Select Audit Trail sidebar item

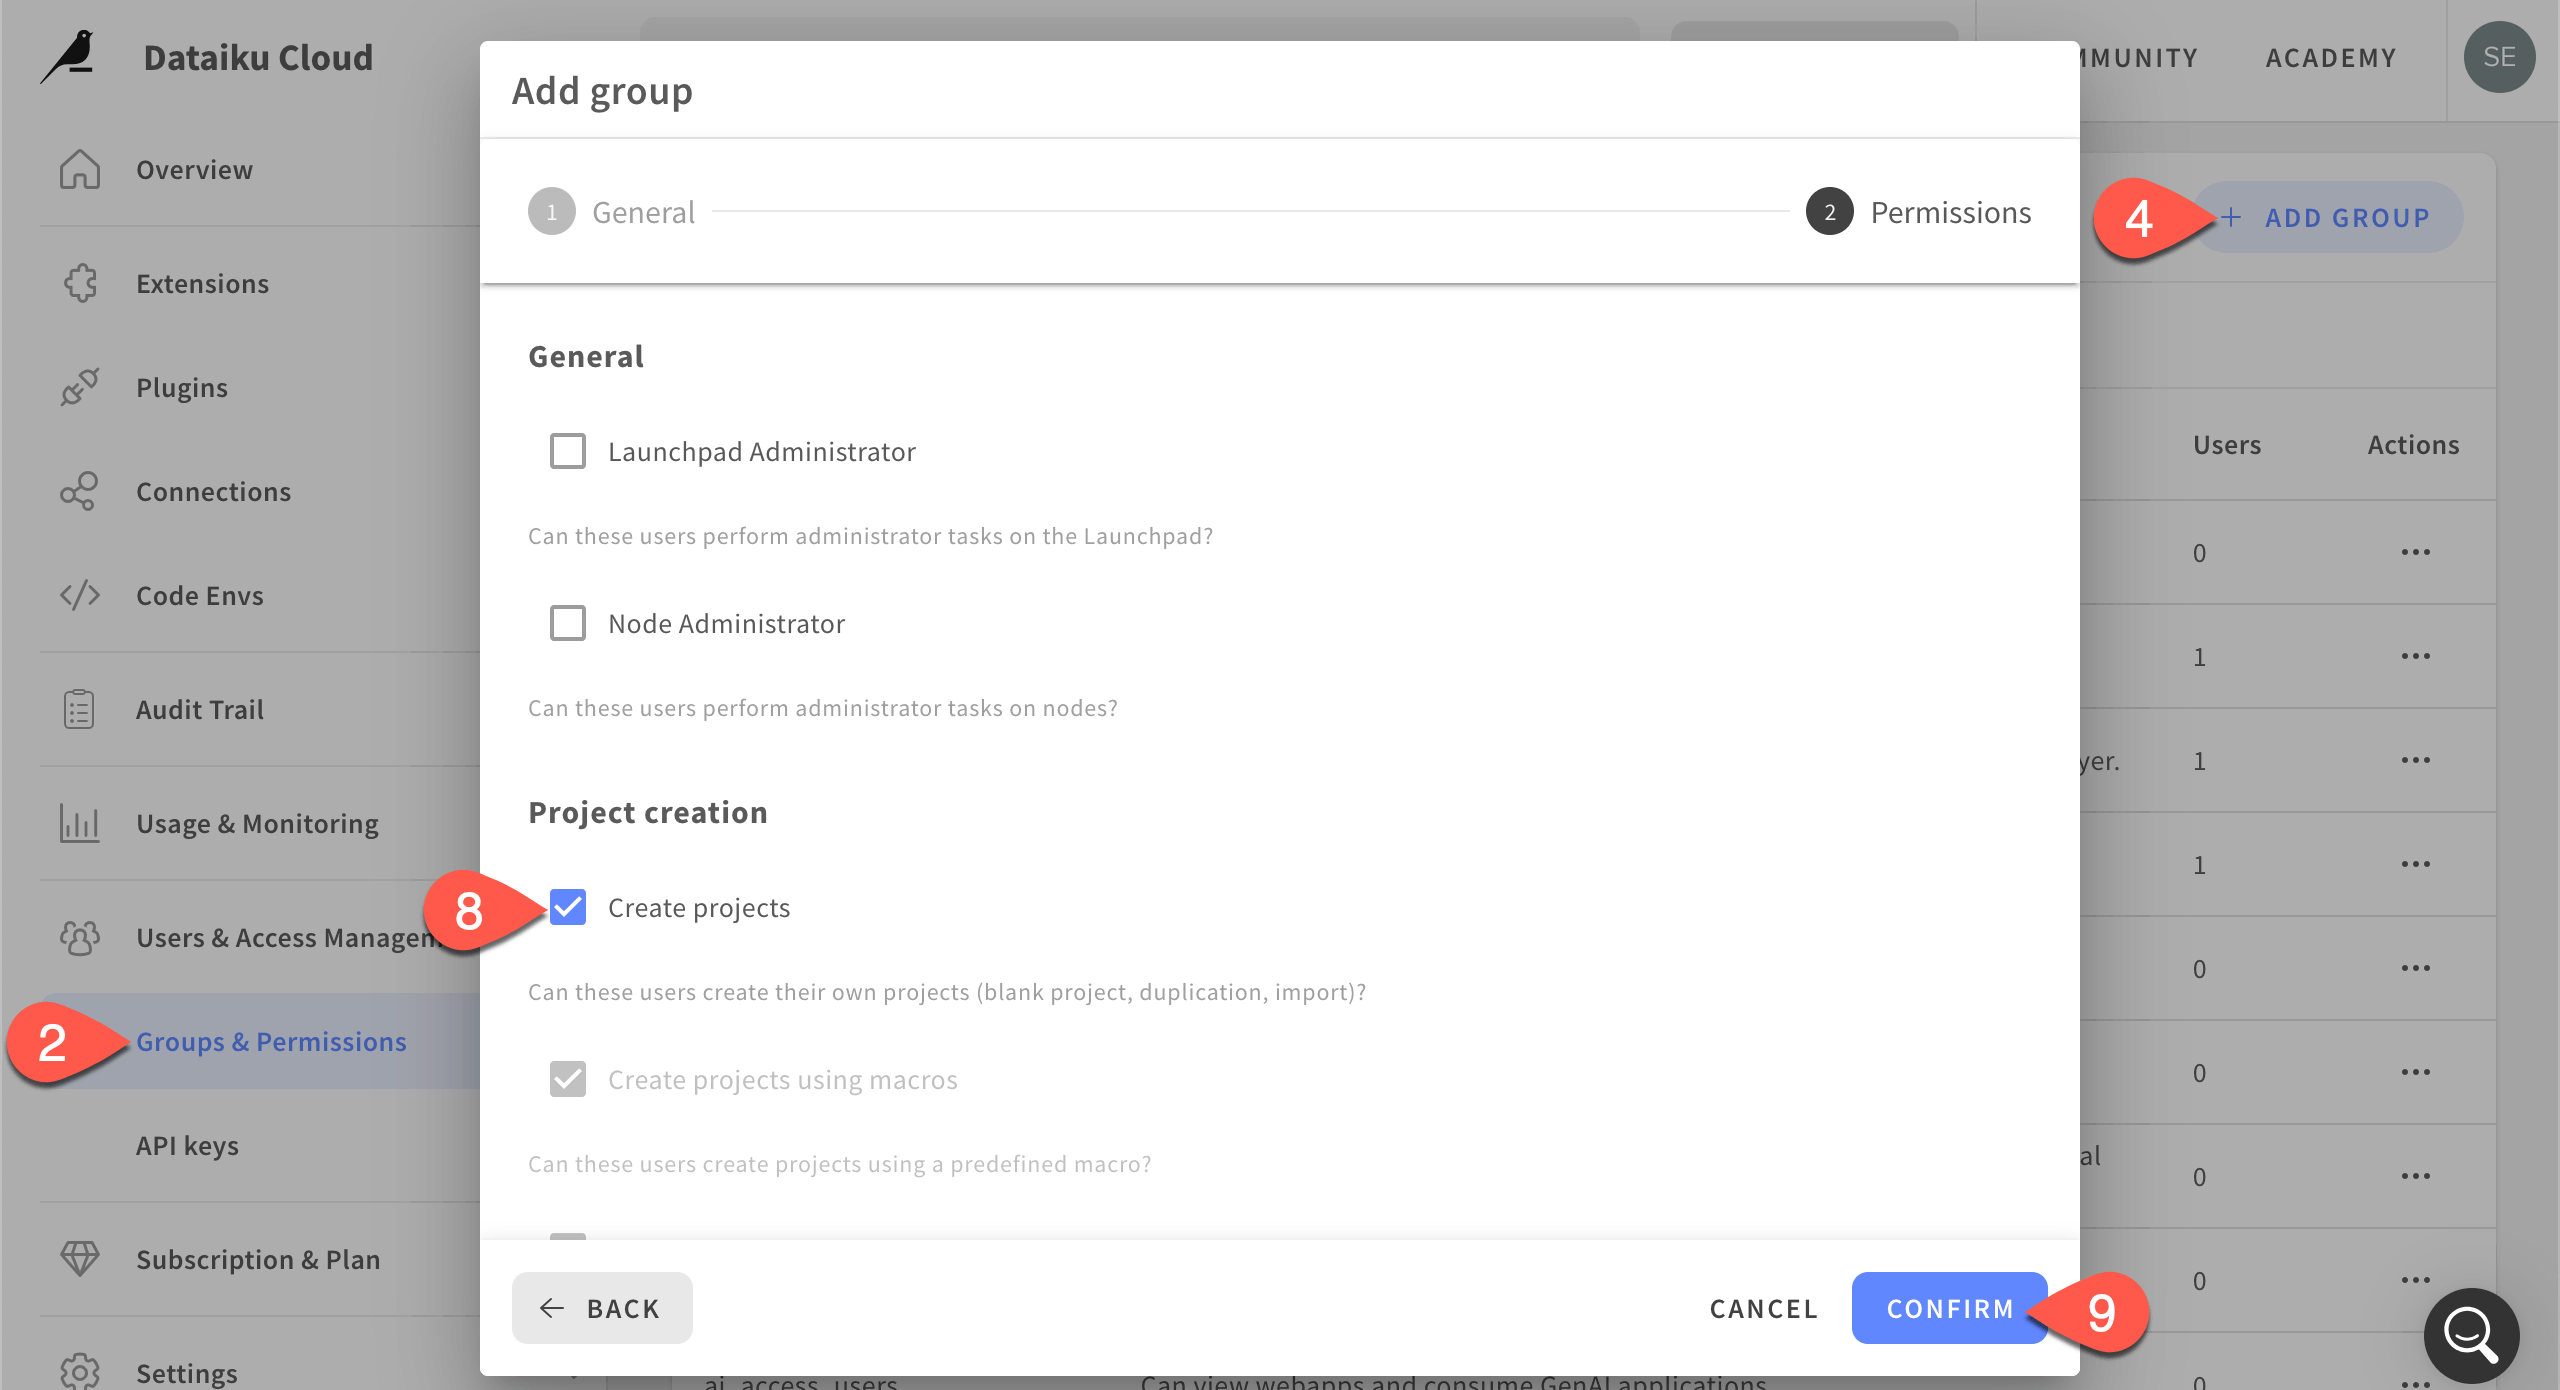[200, 709]
